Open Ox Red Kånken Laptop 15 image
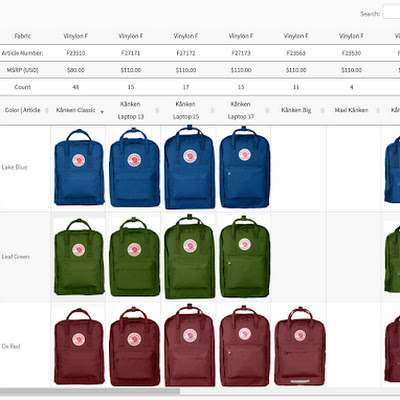 (190, 346)
